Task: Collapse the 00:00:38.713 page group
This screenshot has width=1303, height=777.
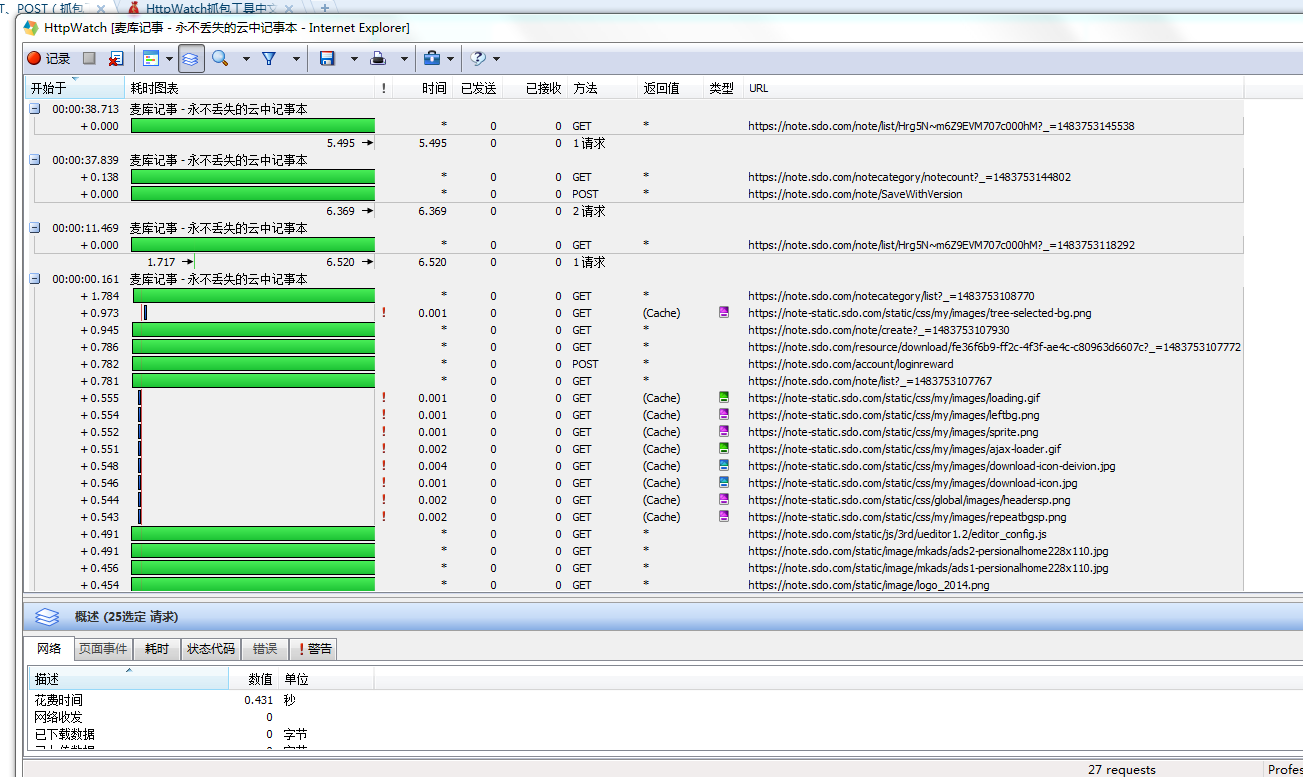Action: coord(35,109)
